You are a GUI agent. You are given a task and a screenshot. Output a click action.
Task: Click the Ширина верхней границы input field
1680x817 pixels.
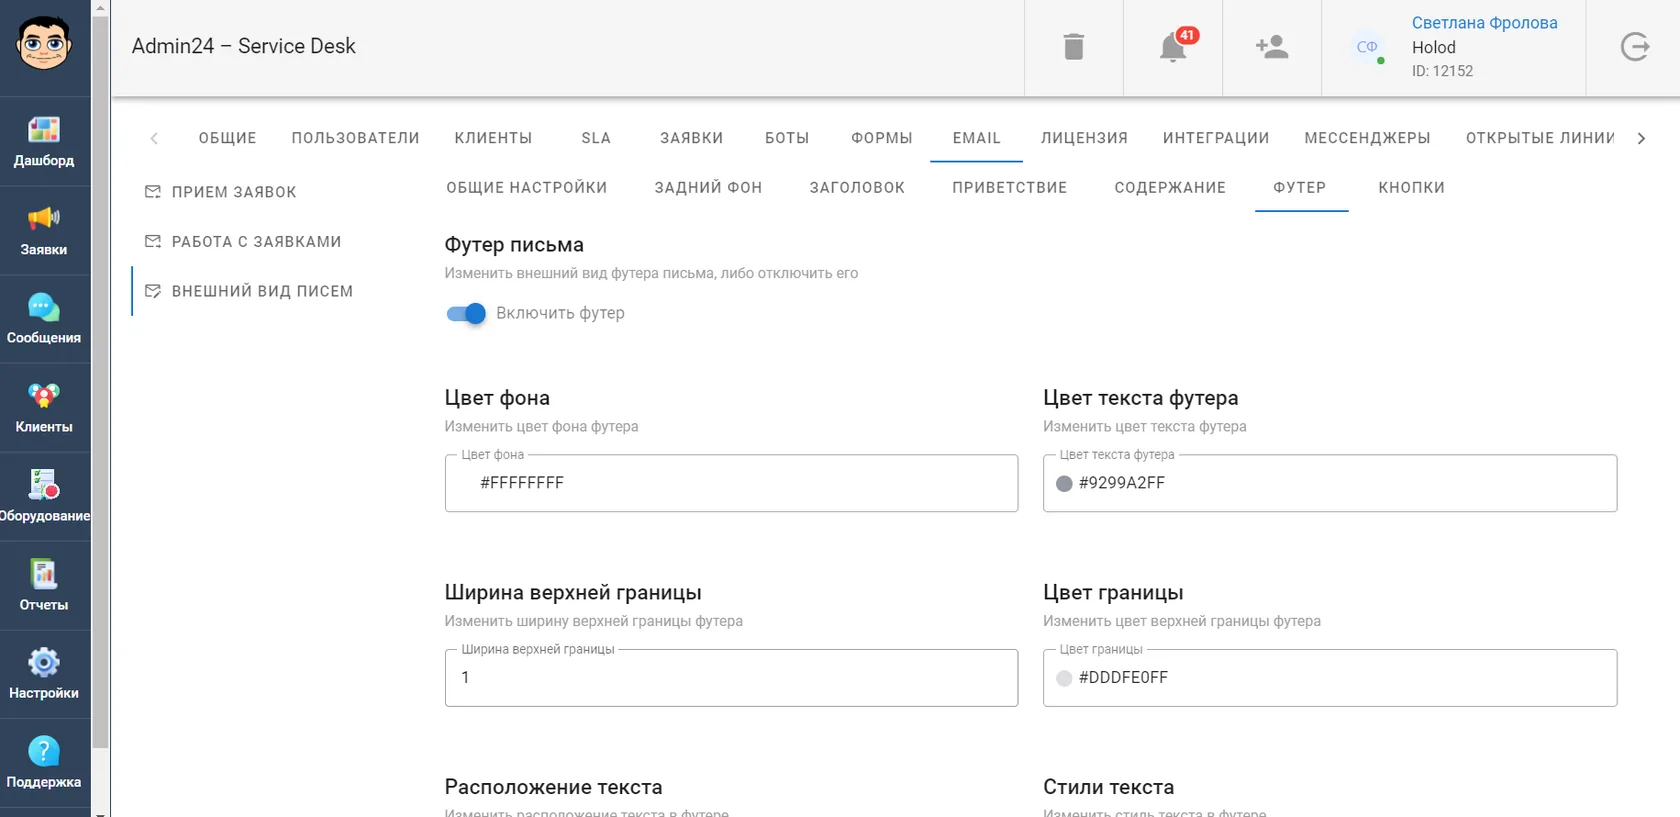coord(731,678)
